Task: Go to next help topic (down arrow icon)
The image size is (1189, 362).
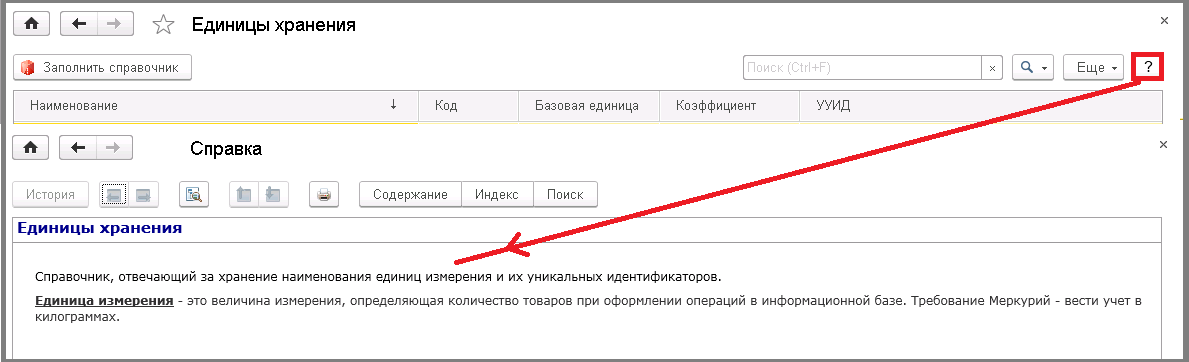Action: click(272, 194)
